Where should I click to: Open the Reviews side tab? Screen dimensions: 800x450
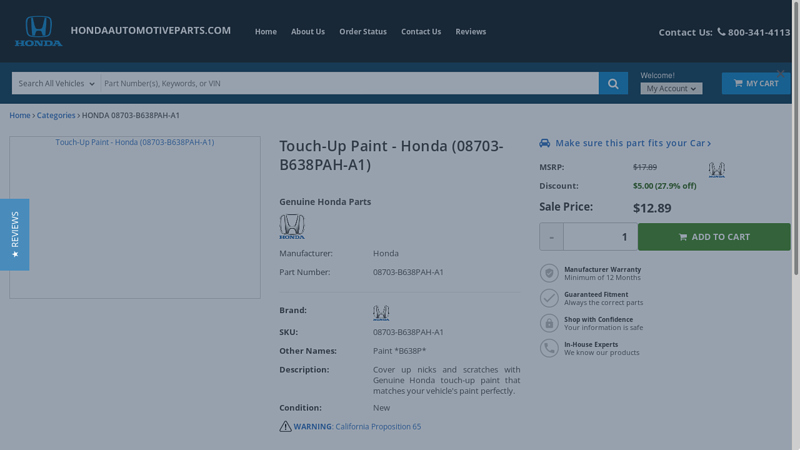click(x=14, y=235)
